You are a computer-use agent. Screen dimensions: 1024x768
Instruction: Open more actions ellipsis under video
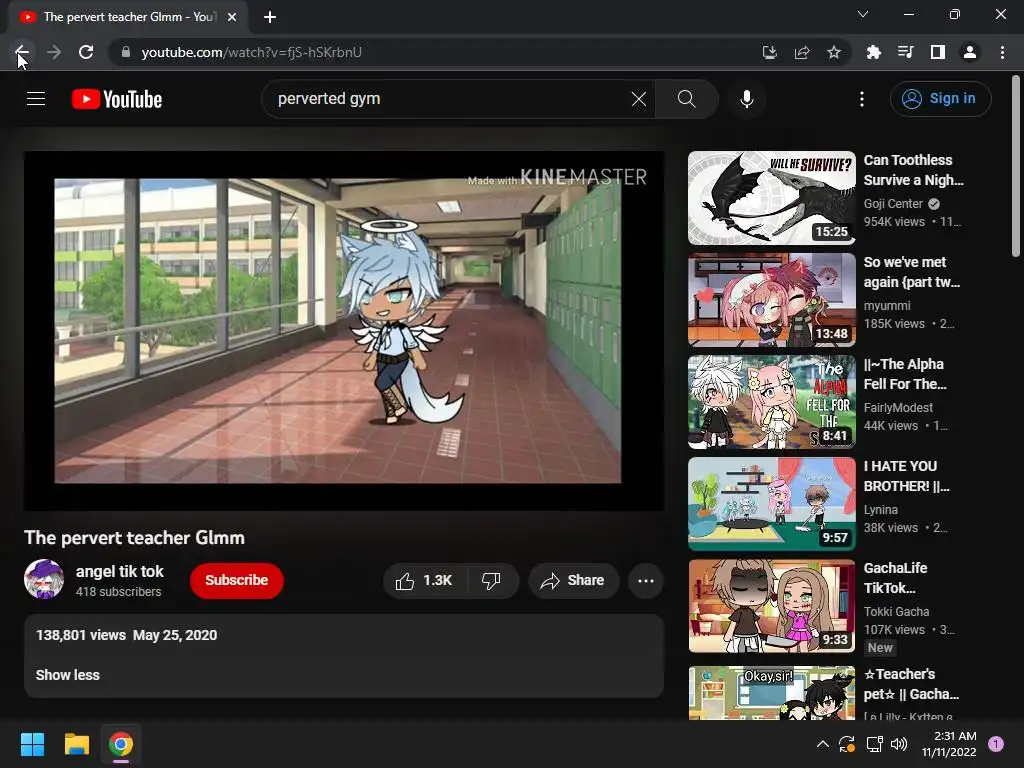click(x=646, y=581)
